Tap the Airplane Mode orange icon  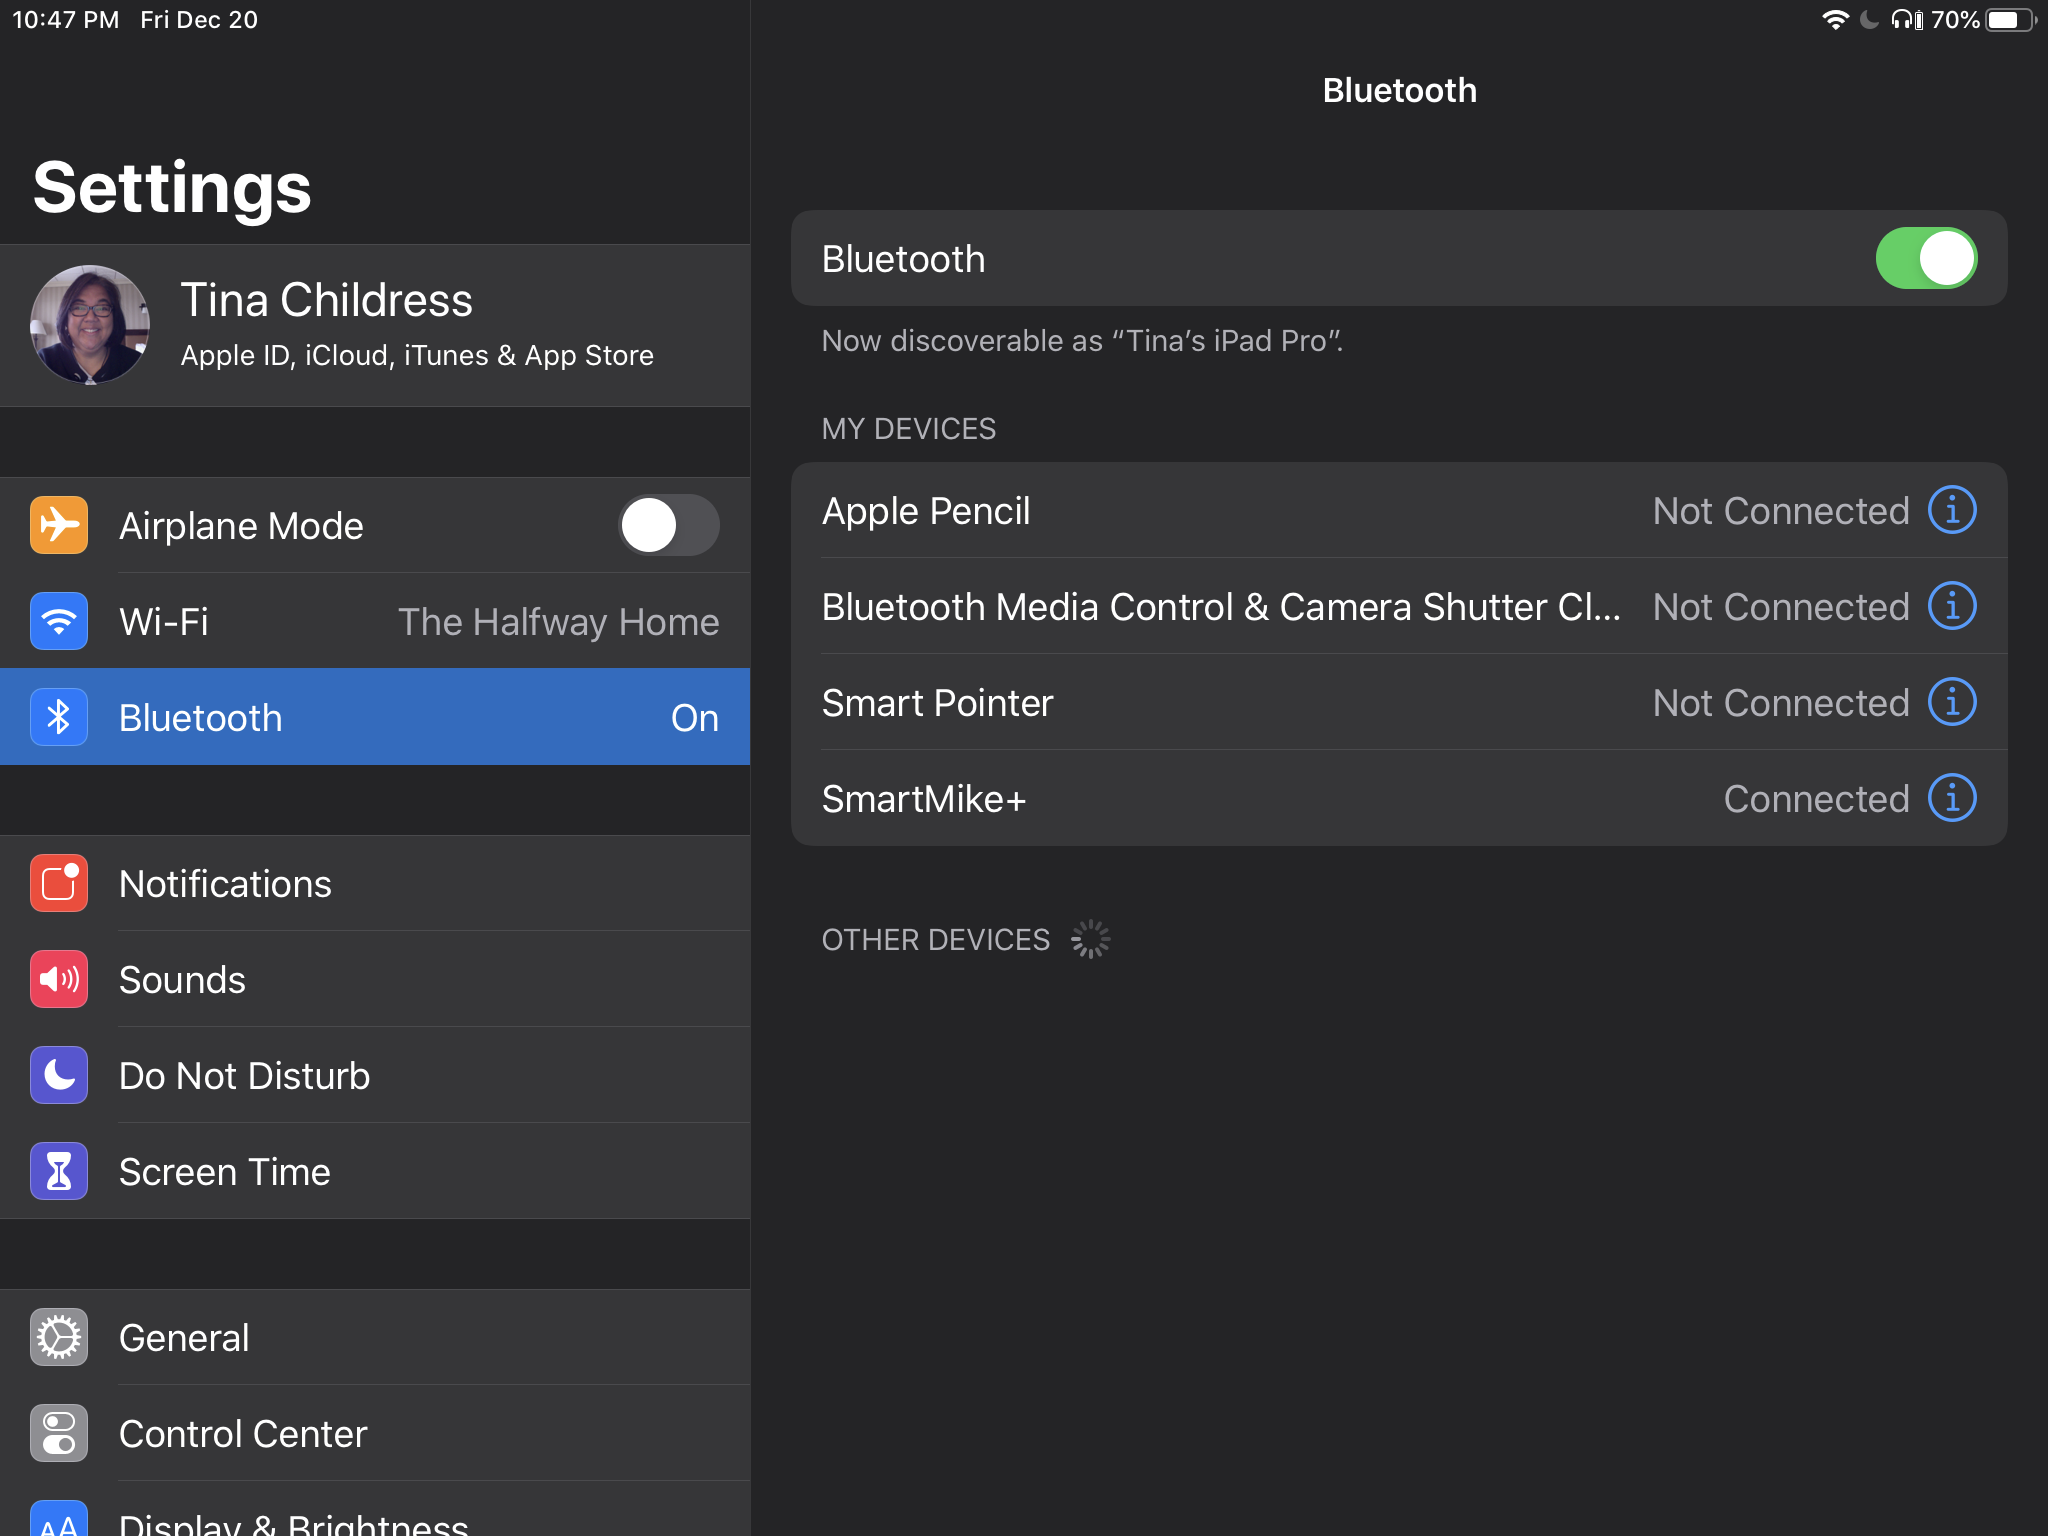[x=59, y=525]
